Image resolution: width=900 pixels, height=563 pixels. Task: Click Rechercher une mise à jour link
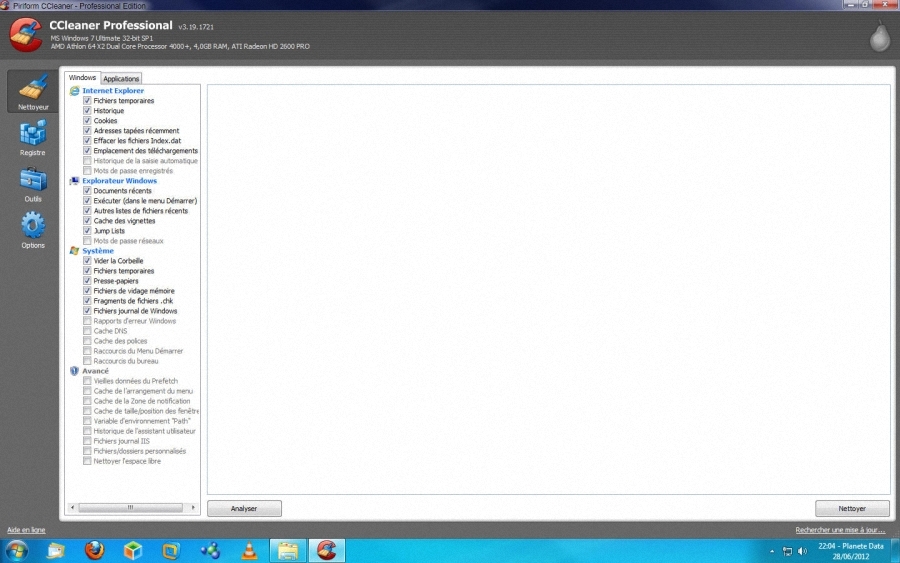click(840, 530)
